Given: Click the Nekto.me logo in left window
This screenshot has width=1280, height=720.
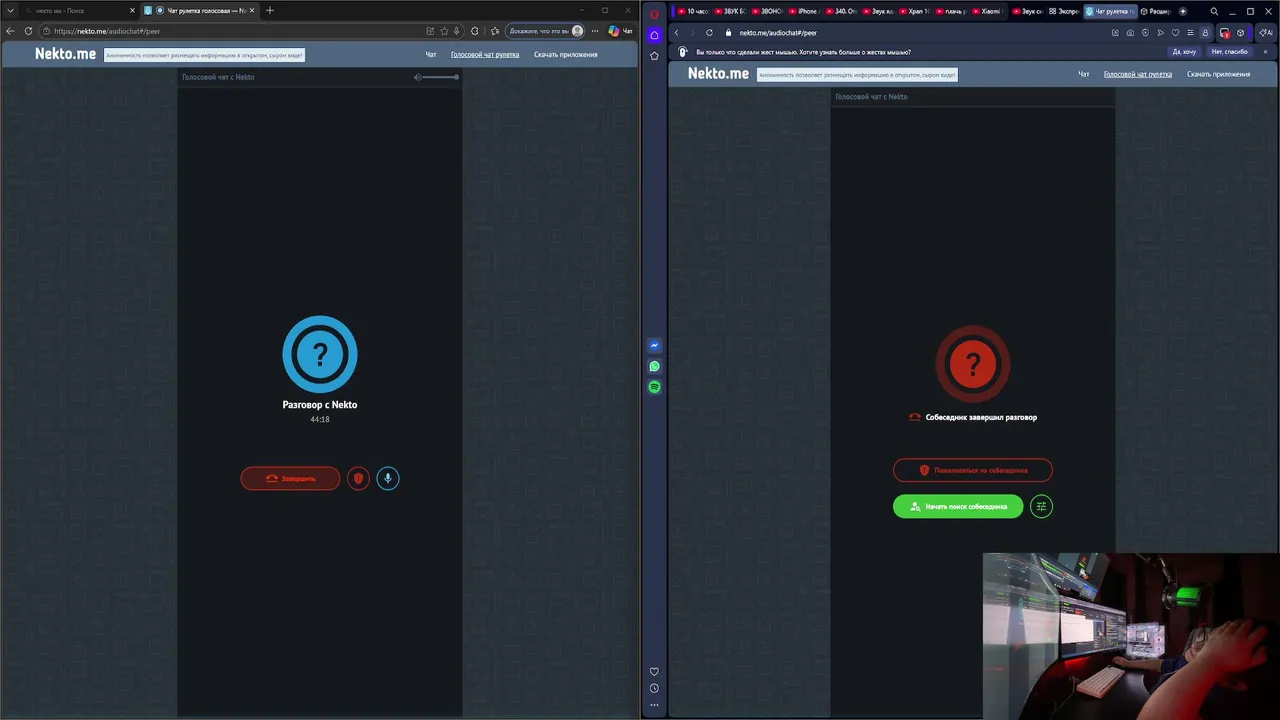Looking at the screenshot, I should coord(66,54).
